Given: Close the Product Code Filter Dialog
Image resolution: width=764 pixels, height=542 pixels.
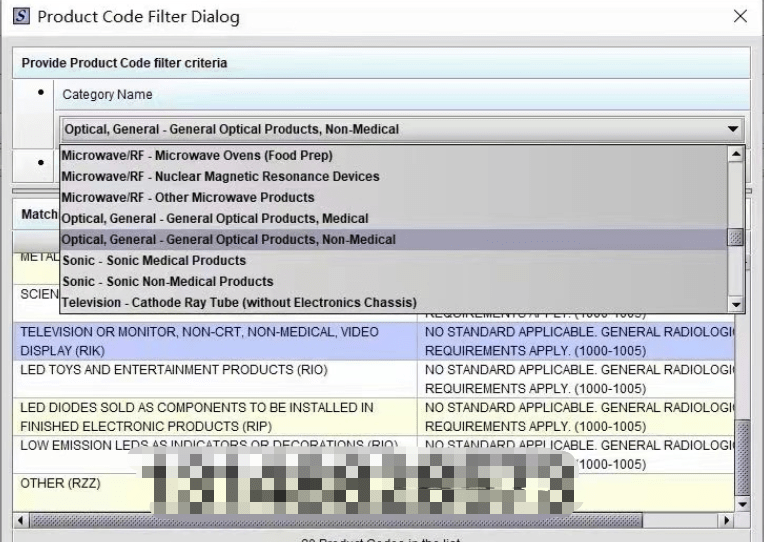Looking at the screenshot, I should pyautogui.click(x=740, y=16).
